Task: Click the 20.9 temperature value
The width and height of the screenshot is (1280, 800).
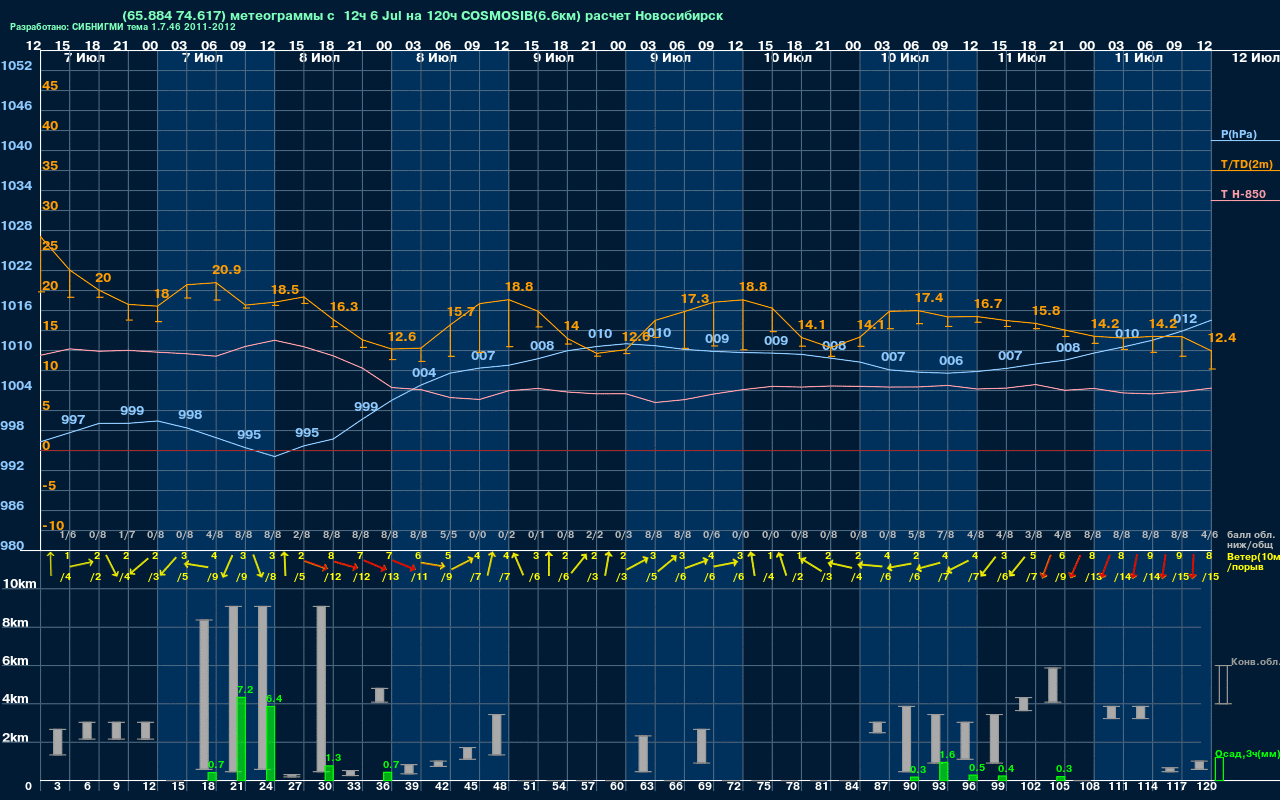Action: tap(226, 270)
